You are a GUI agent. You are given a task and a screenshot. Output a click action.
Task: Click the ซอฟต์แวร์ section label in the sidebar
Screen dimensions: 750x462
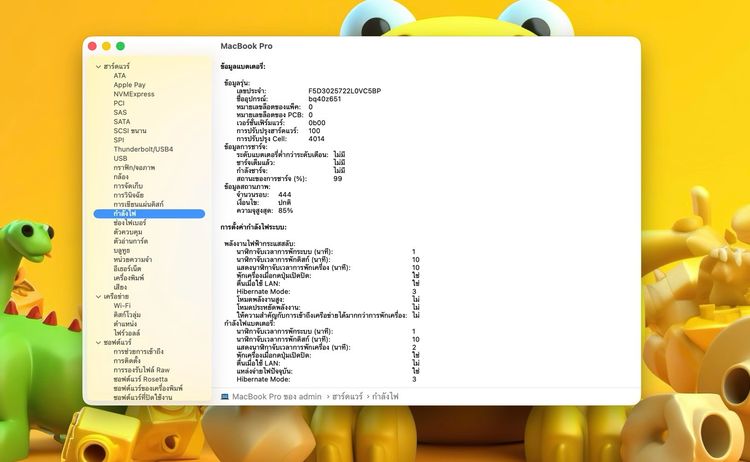pos(117,342)
